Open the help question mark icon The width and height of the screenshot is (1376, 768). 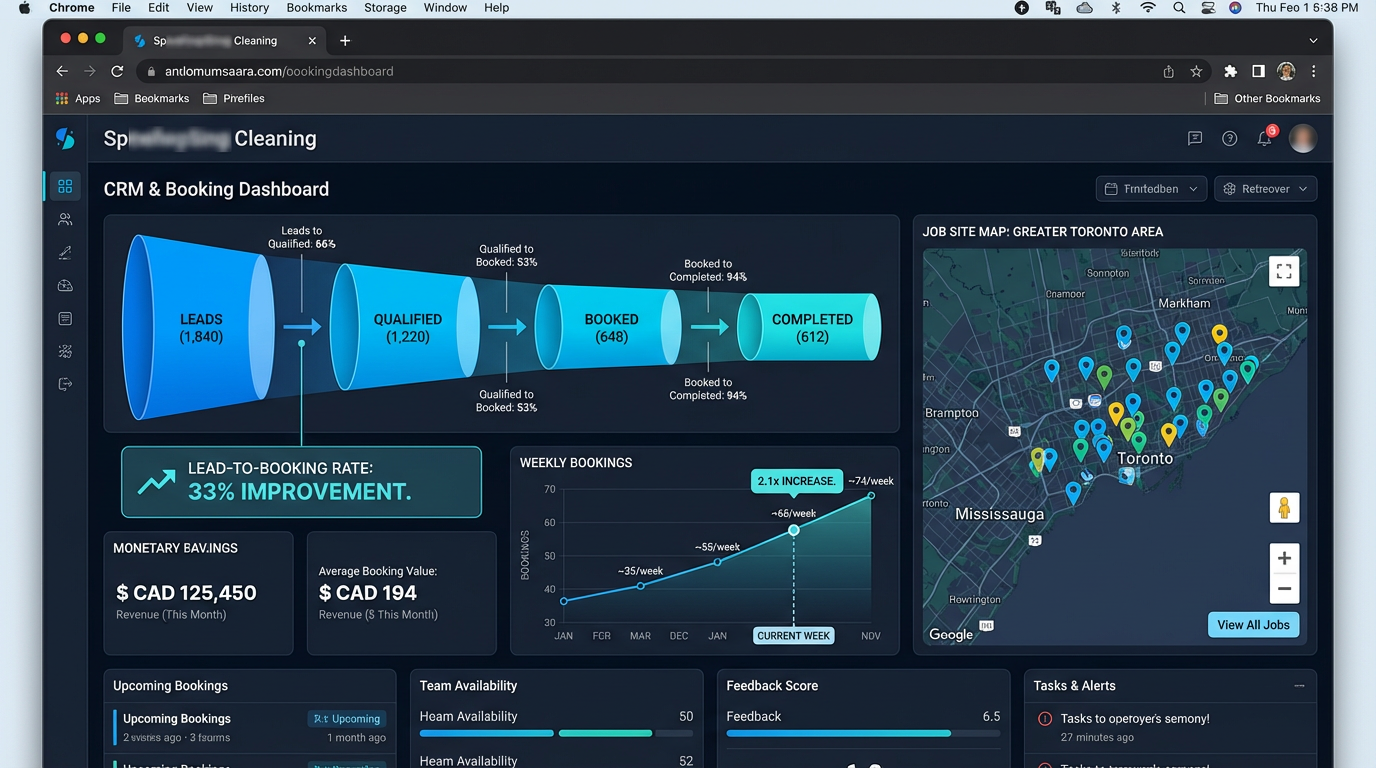(x=1230, y=138)
